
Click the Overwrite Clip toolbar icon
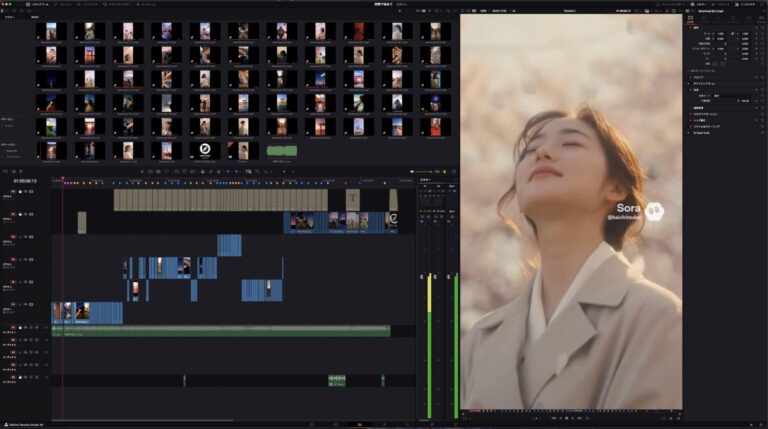click(185, 171)
